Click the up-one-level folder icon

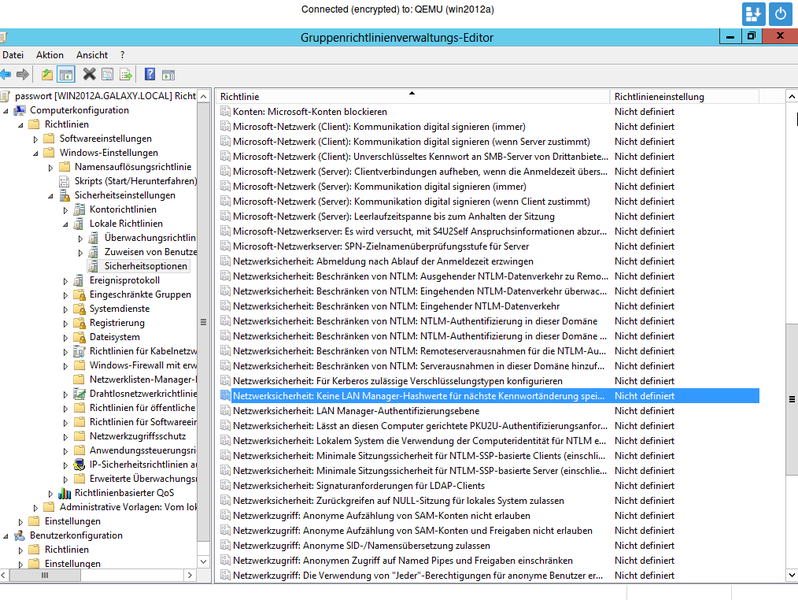(47, 74)
